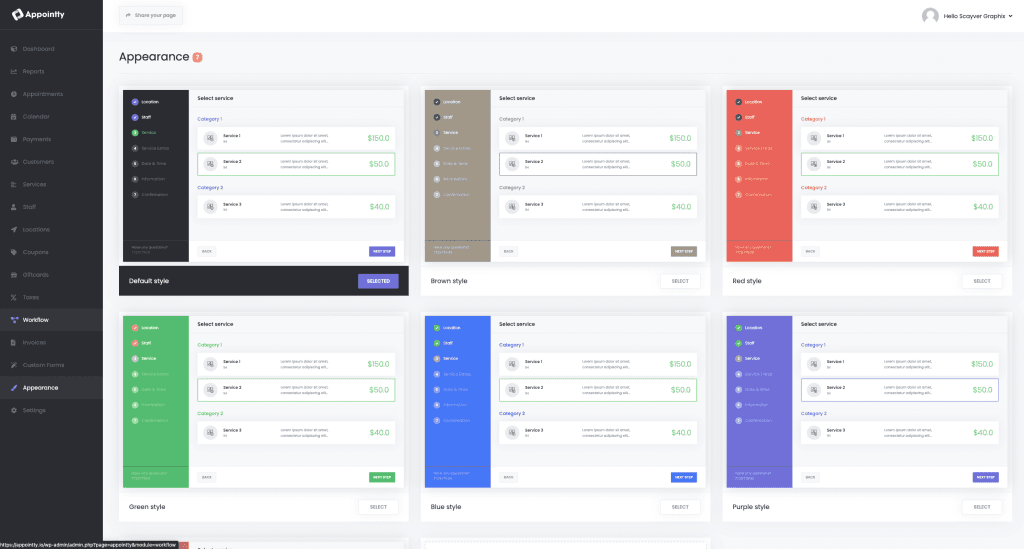Navigate to the Custom Forms menu item
The image size is (1024, 549).
(x=44, y=365)
